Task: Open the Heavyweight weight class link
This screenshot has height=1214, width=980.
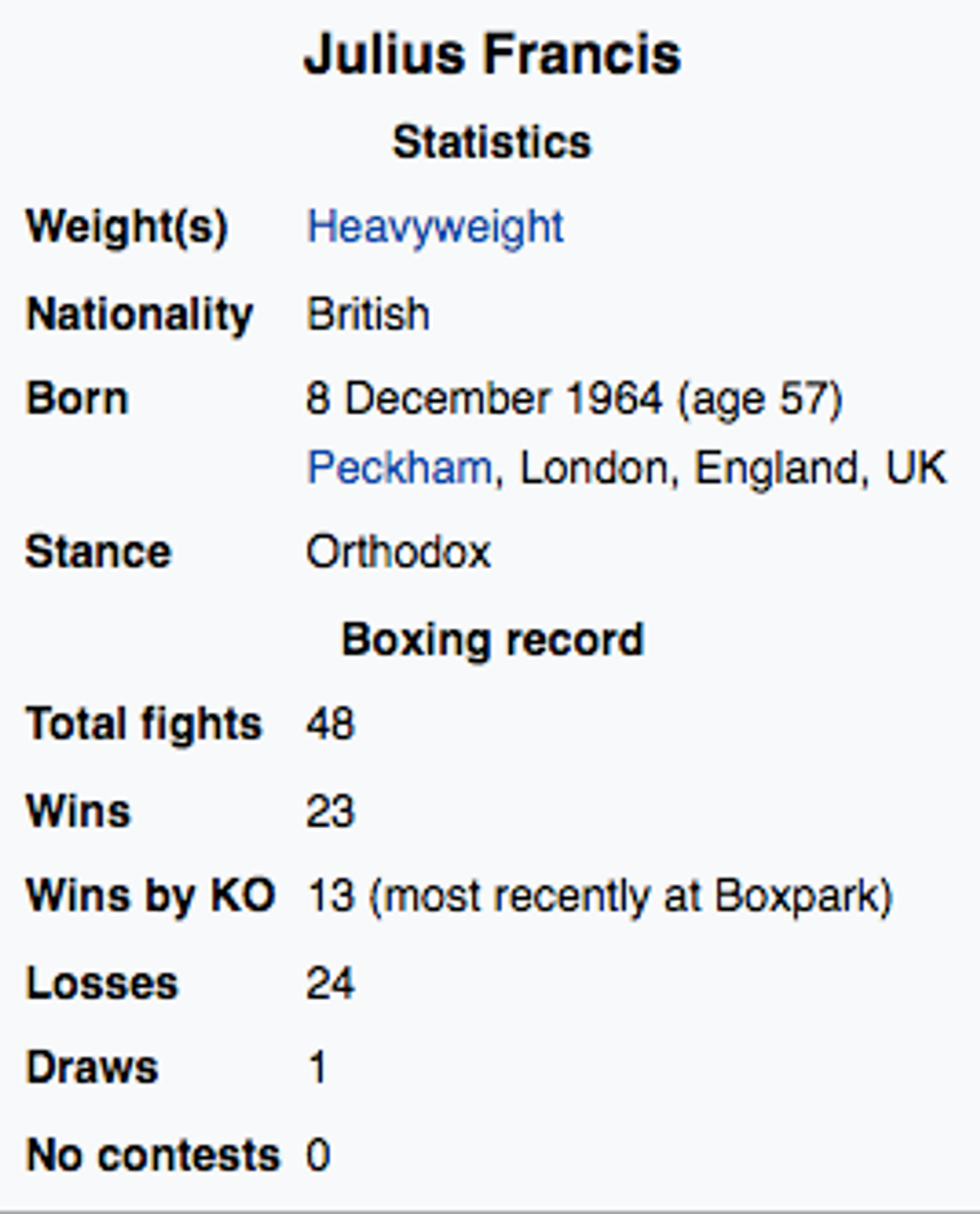Action: click(435, 227)
